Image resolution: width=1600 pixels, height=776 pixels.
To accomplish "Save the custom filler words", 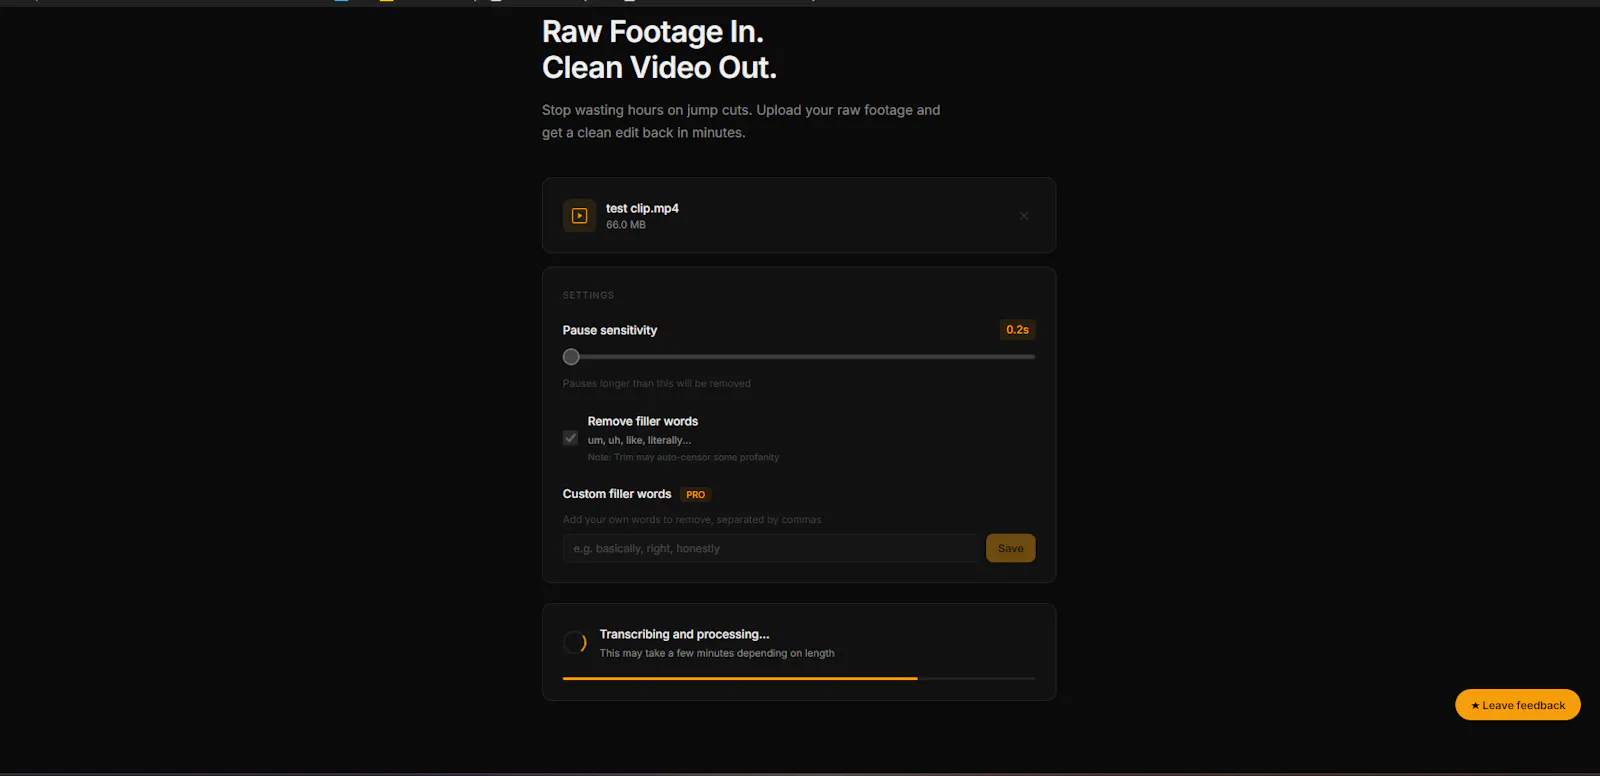I will click(x=1010, y=548).
